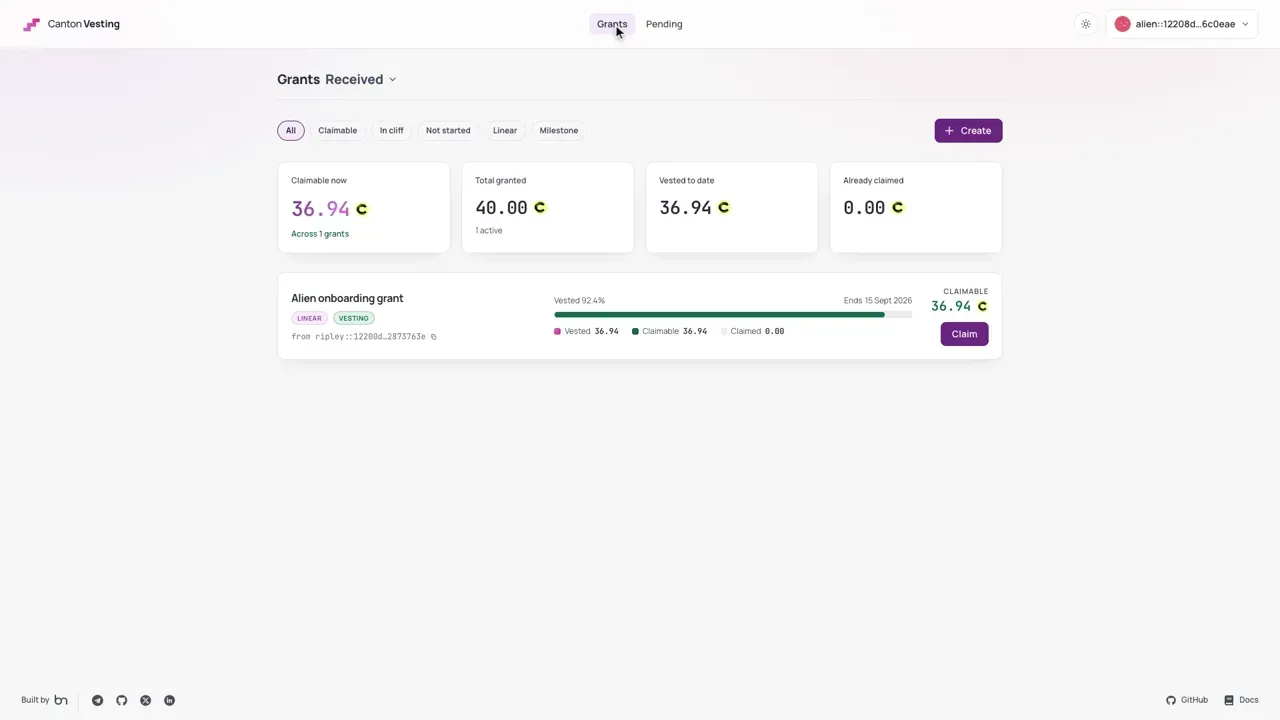Filter grants by Milestone
The height and width of the screenshot is (720, 1280).
[x=559, y=130]
